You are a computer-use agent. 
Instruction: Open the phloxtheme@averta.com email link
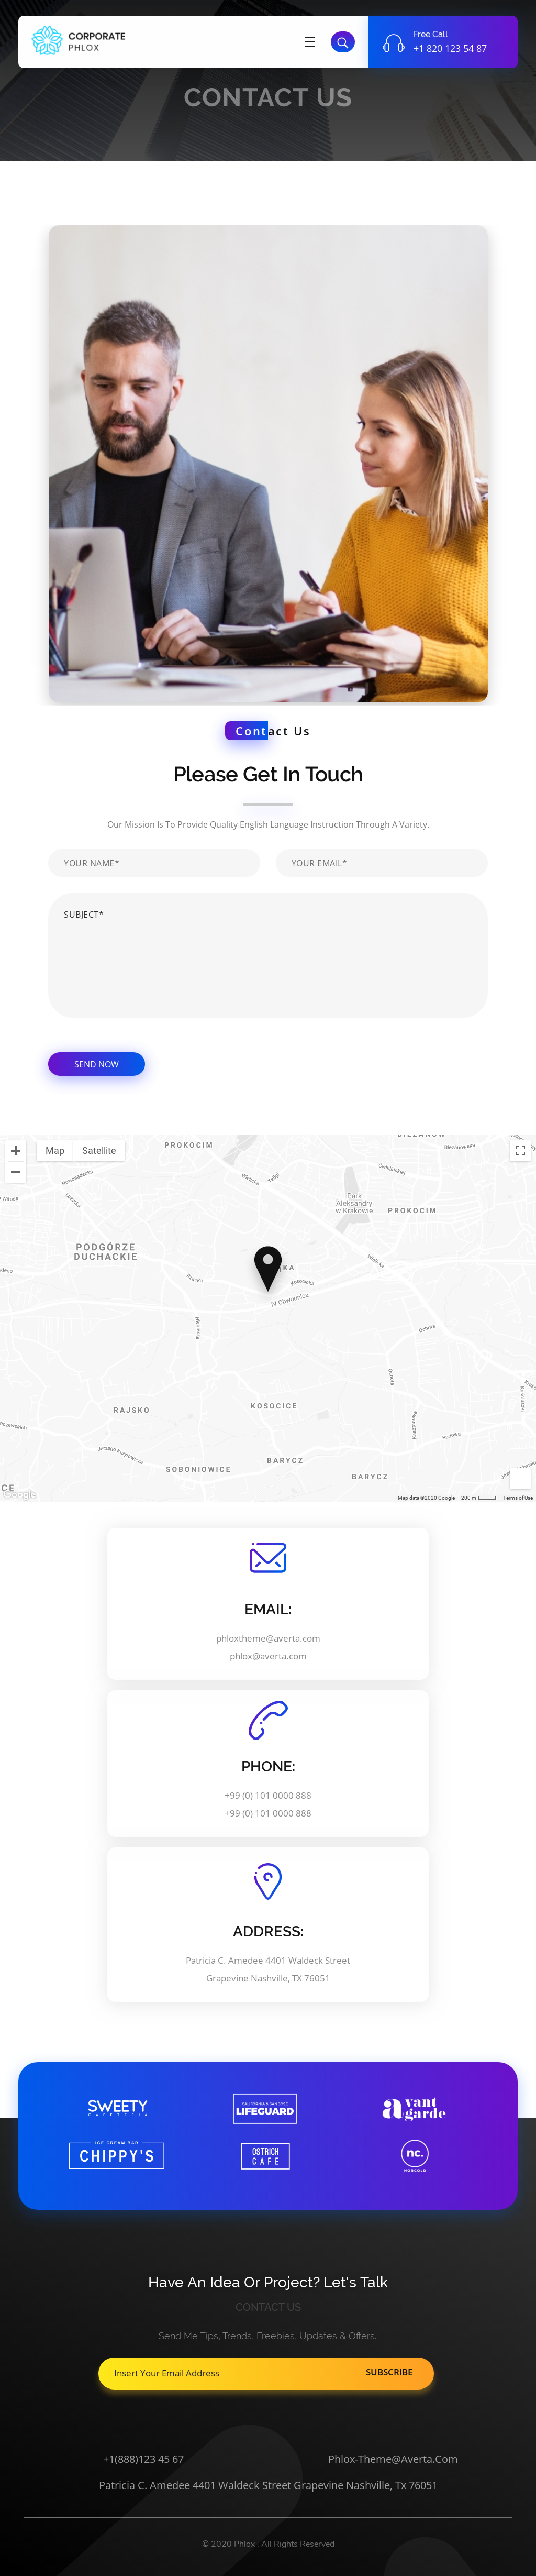268,1638
